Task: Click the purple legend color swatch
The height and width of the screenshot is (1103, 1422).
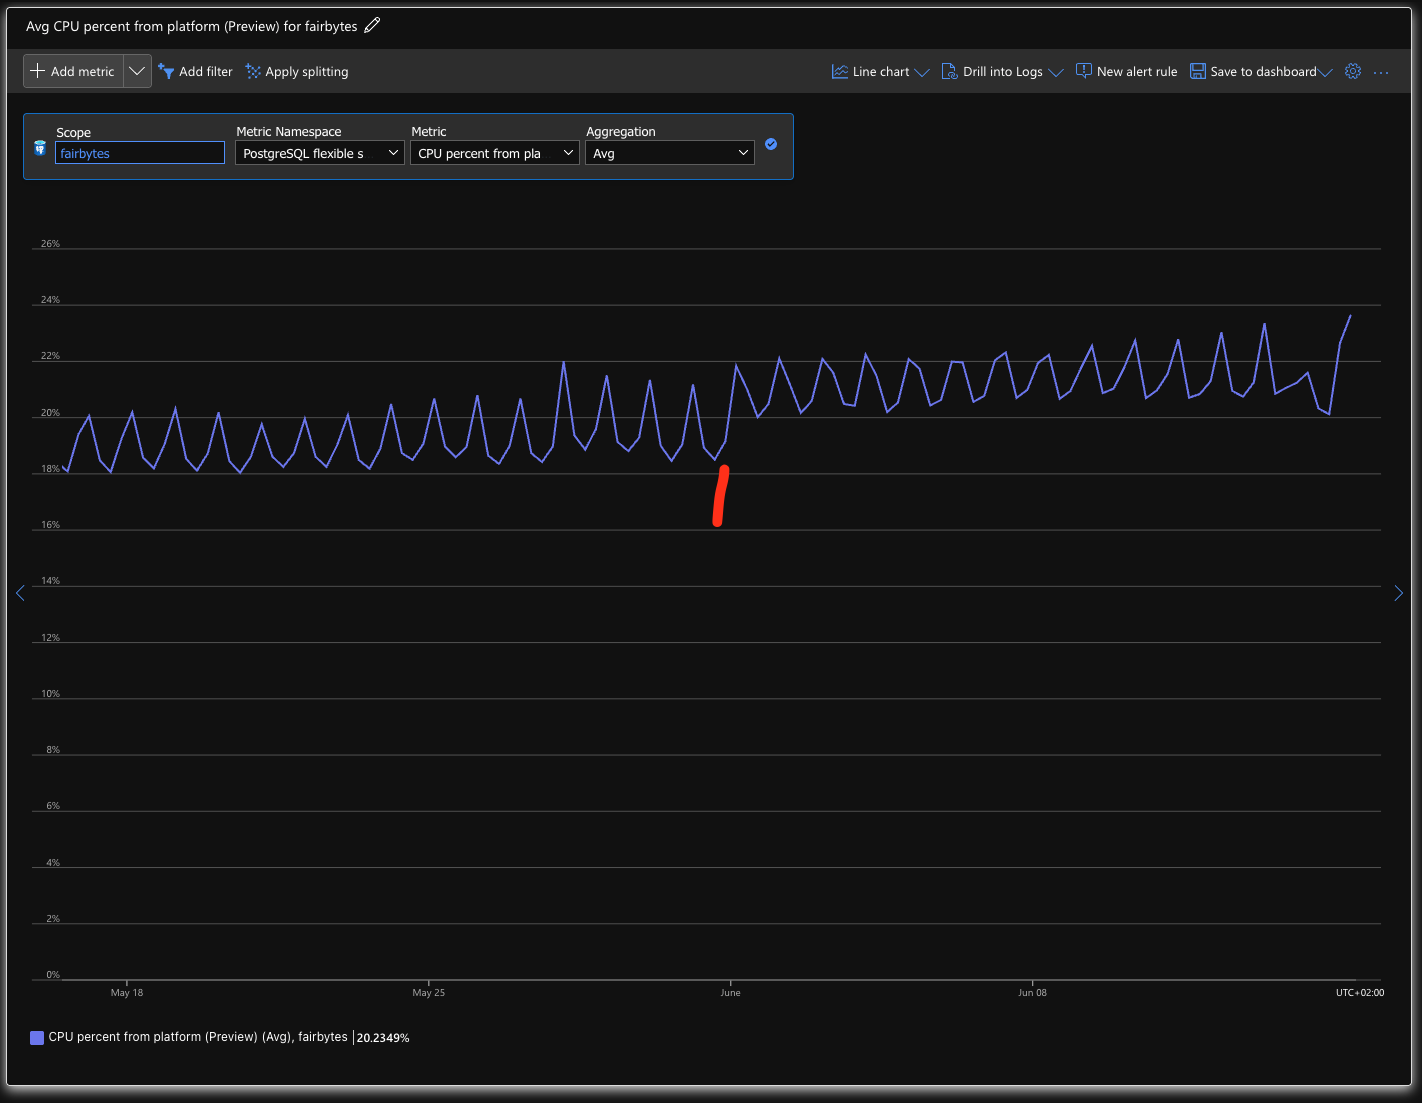Action: pyautogui.click(x=37, y=1038)
